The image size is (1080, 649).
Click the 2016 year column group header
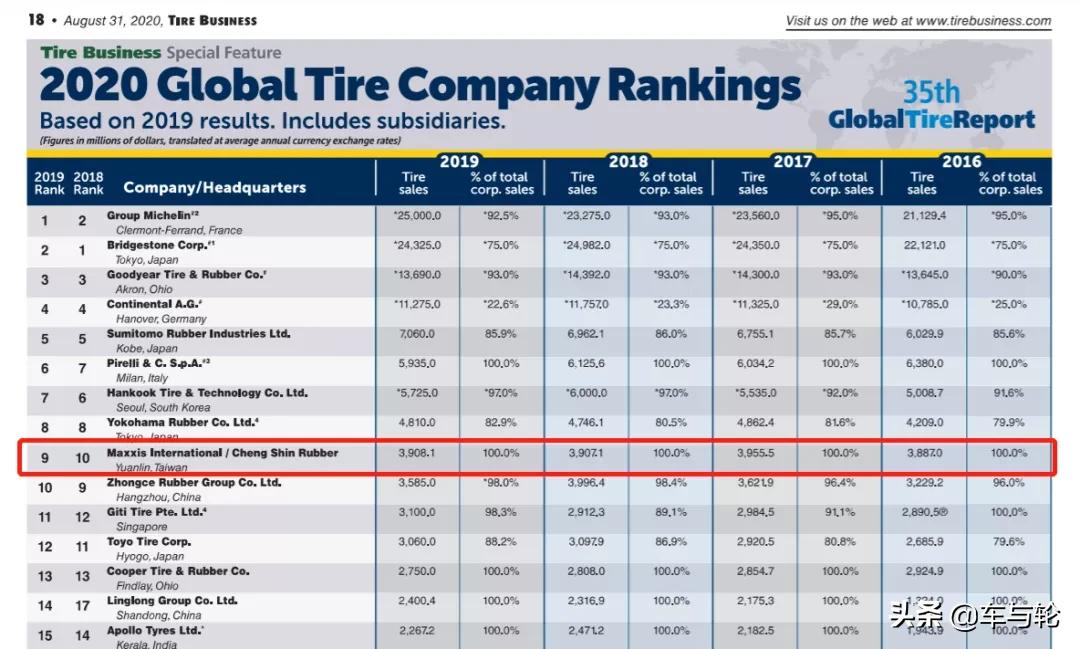[962, 161]
